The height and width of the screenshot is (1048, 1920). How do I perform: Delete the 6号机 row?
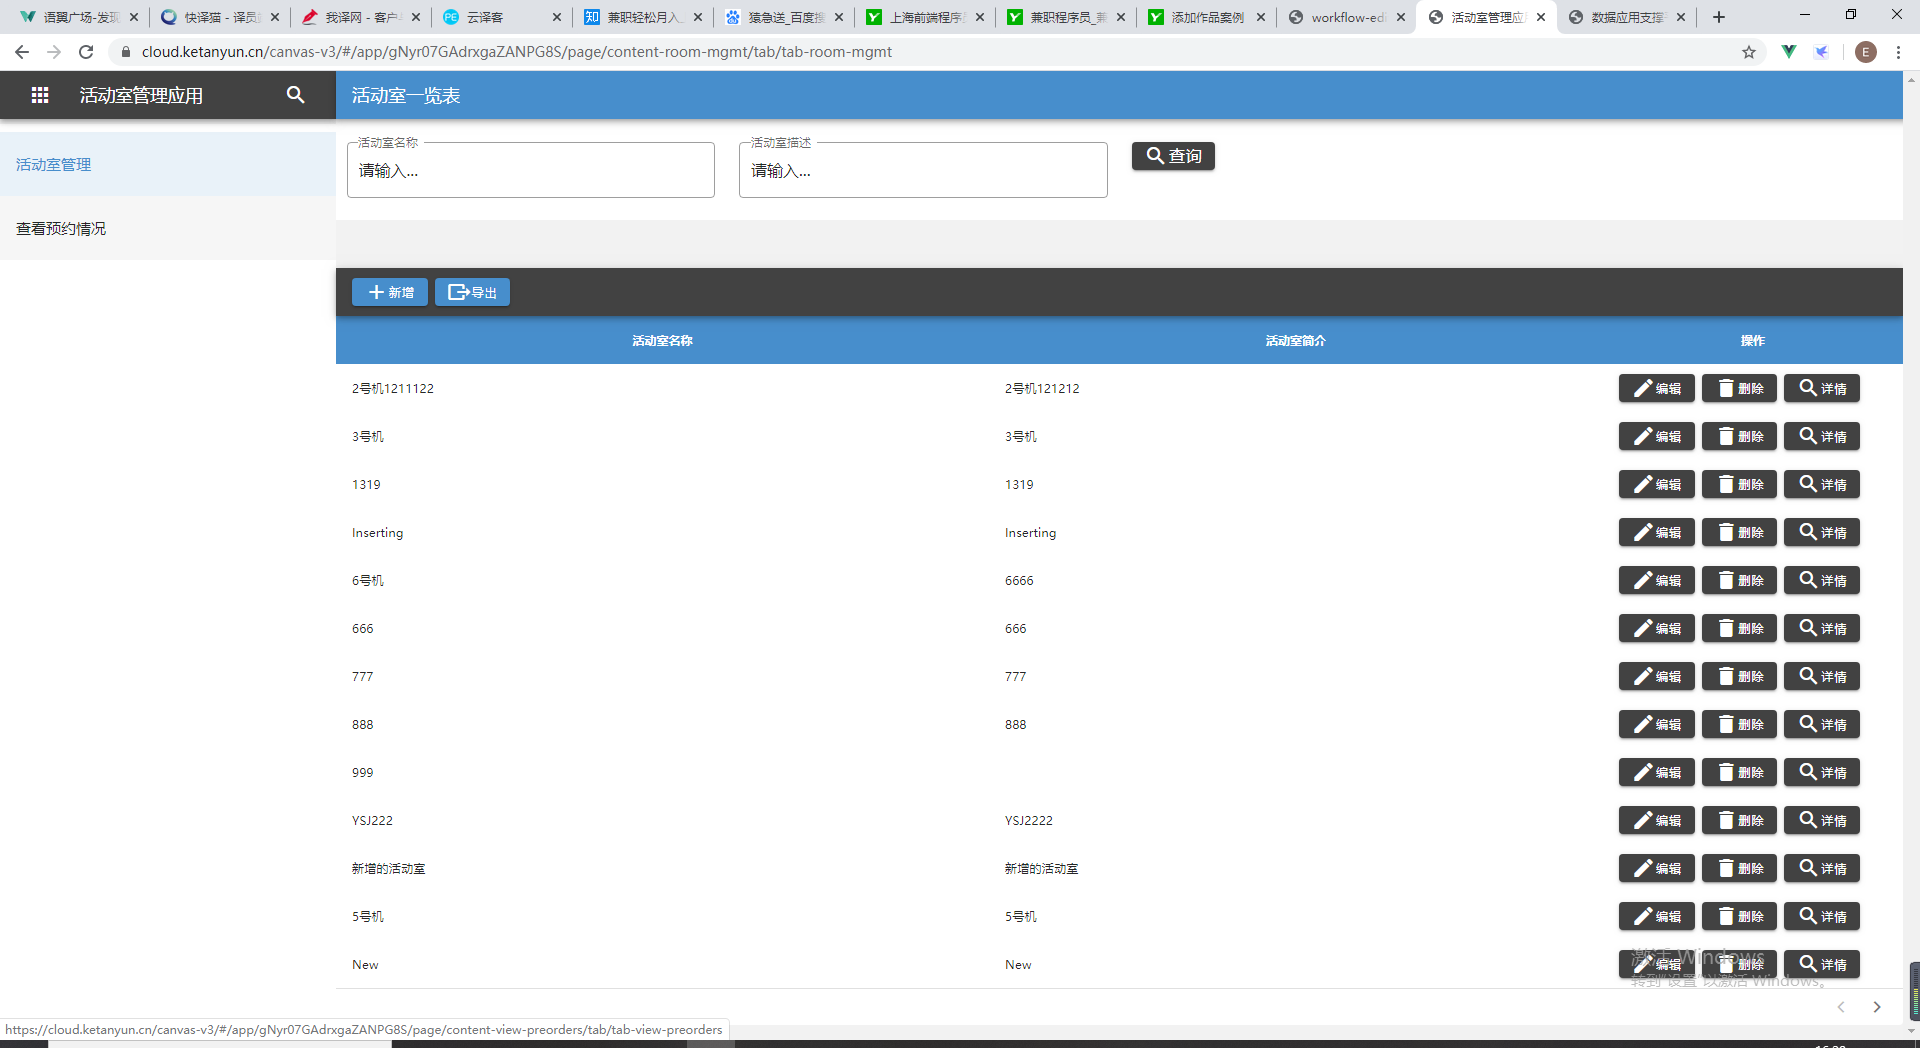point(1740,580)
